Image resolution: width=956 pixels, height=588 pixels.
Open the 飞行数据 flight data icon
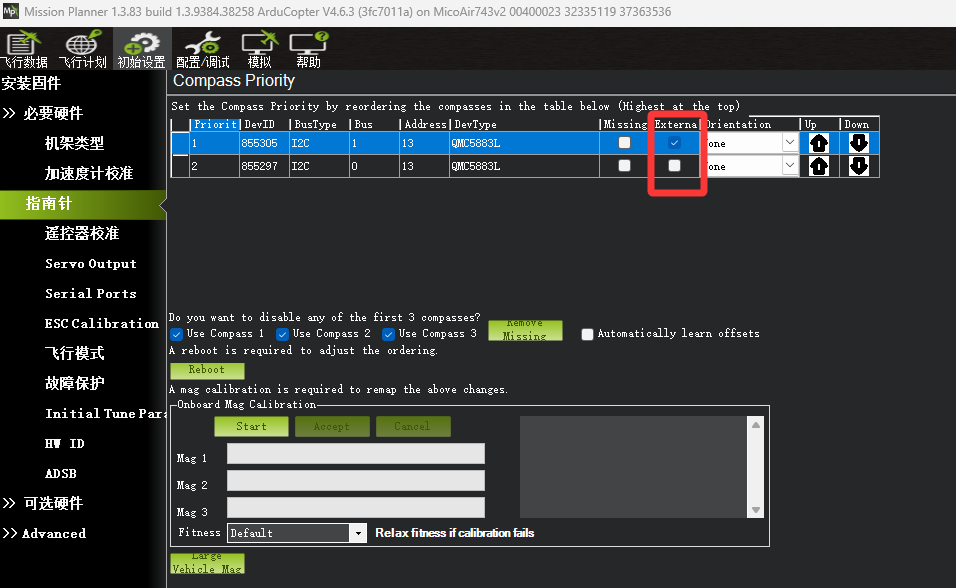pos(24,48)
